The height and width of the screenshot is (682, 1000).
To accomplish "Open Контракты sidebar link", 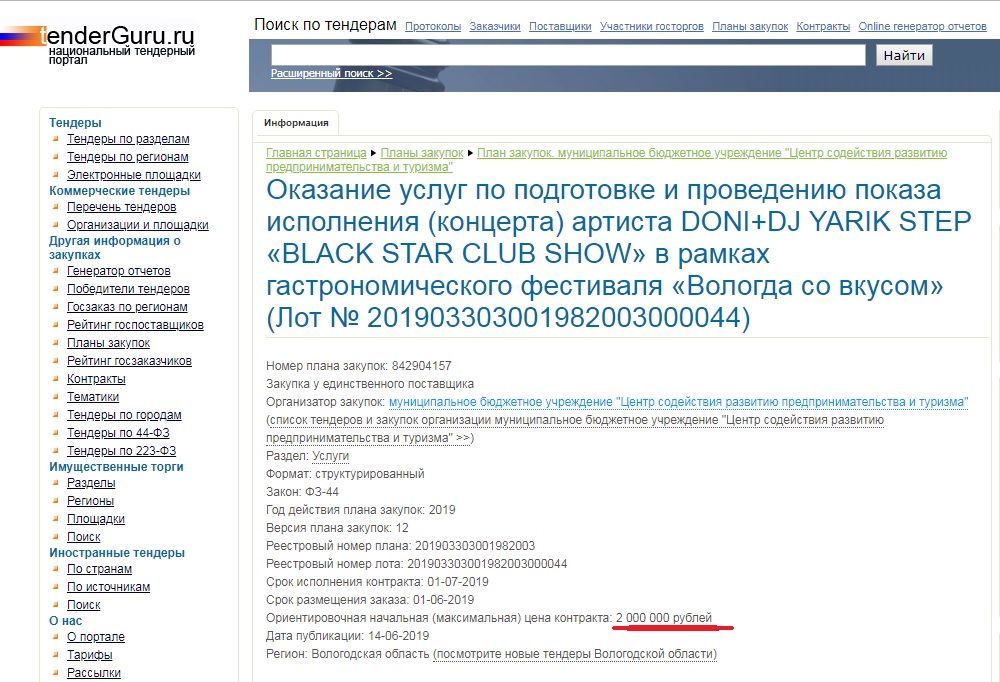I will [96, 378].
